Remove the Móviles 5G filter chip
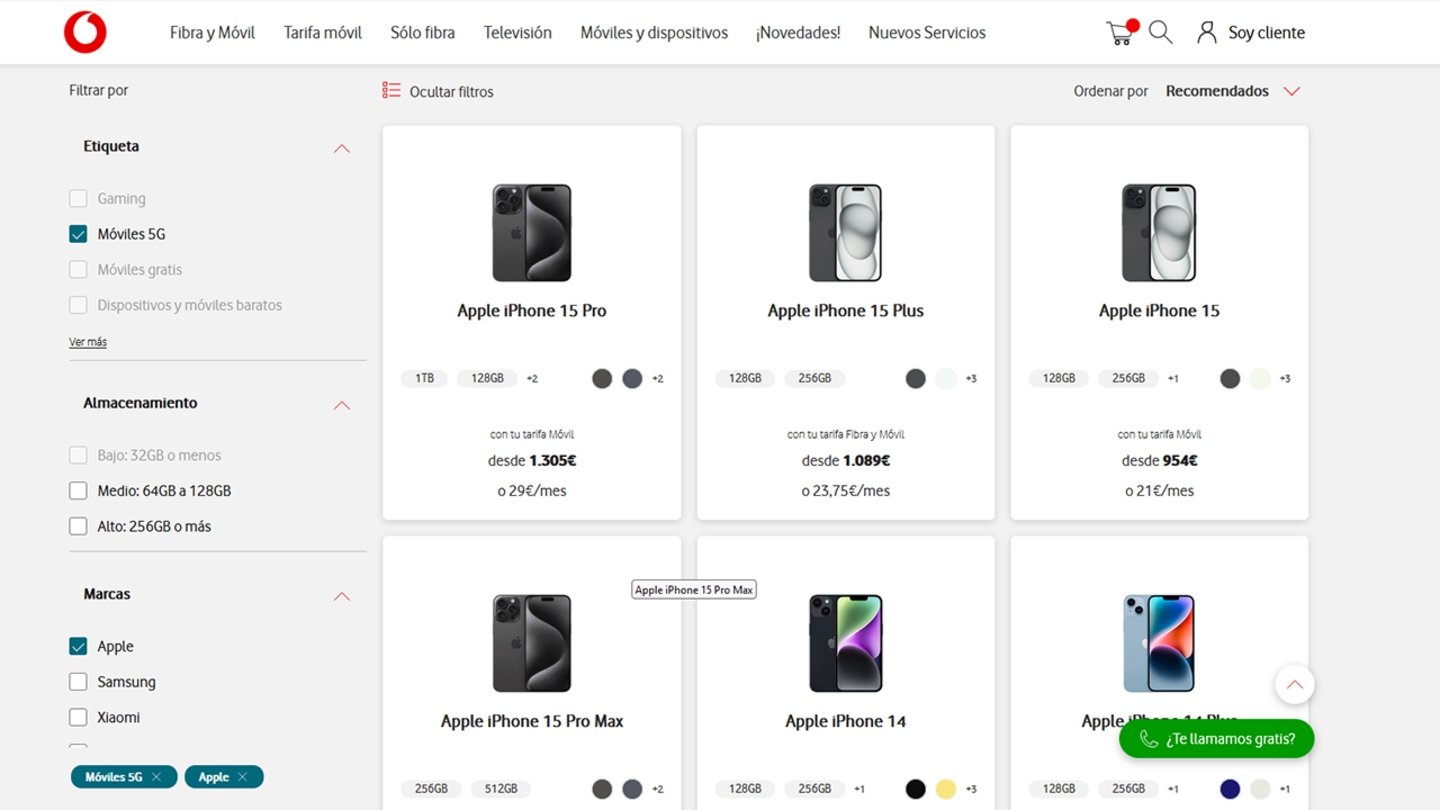The image size is (1440, 810). click(156, 777)
